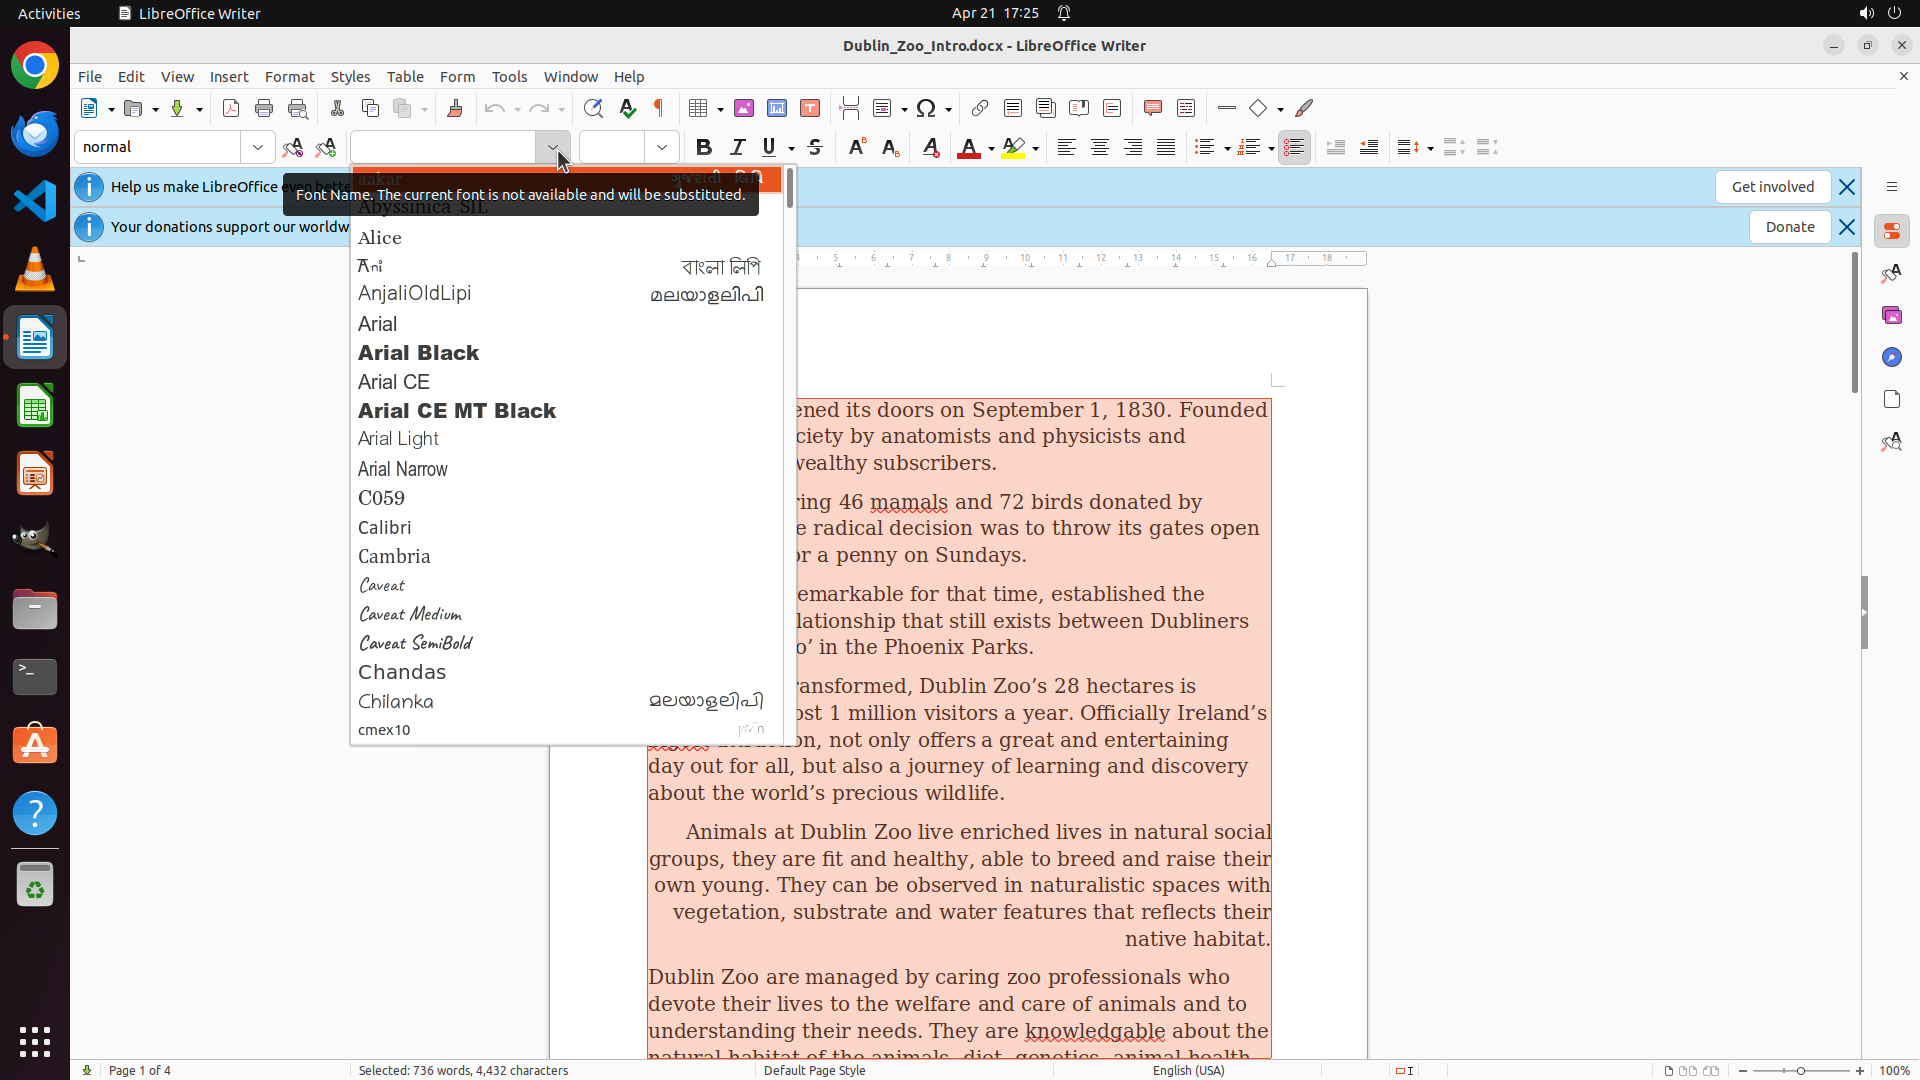Image resolution: width=1920 pixels, height=1080 pixels.
Task: Click the red font color swatch
Action: 968,148
